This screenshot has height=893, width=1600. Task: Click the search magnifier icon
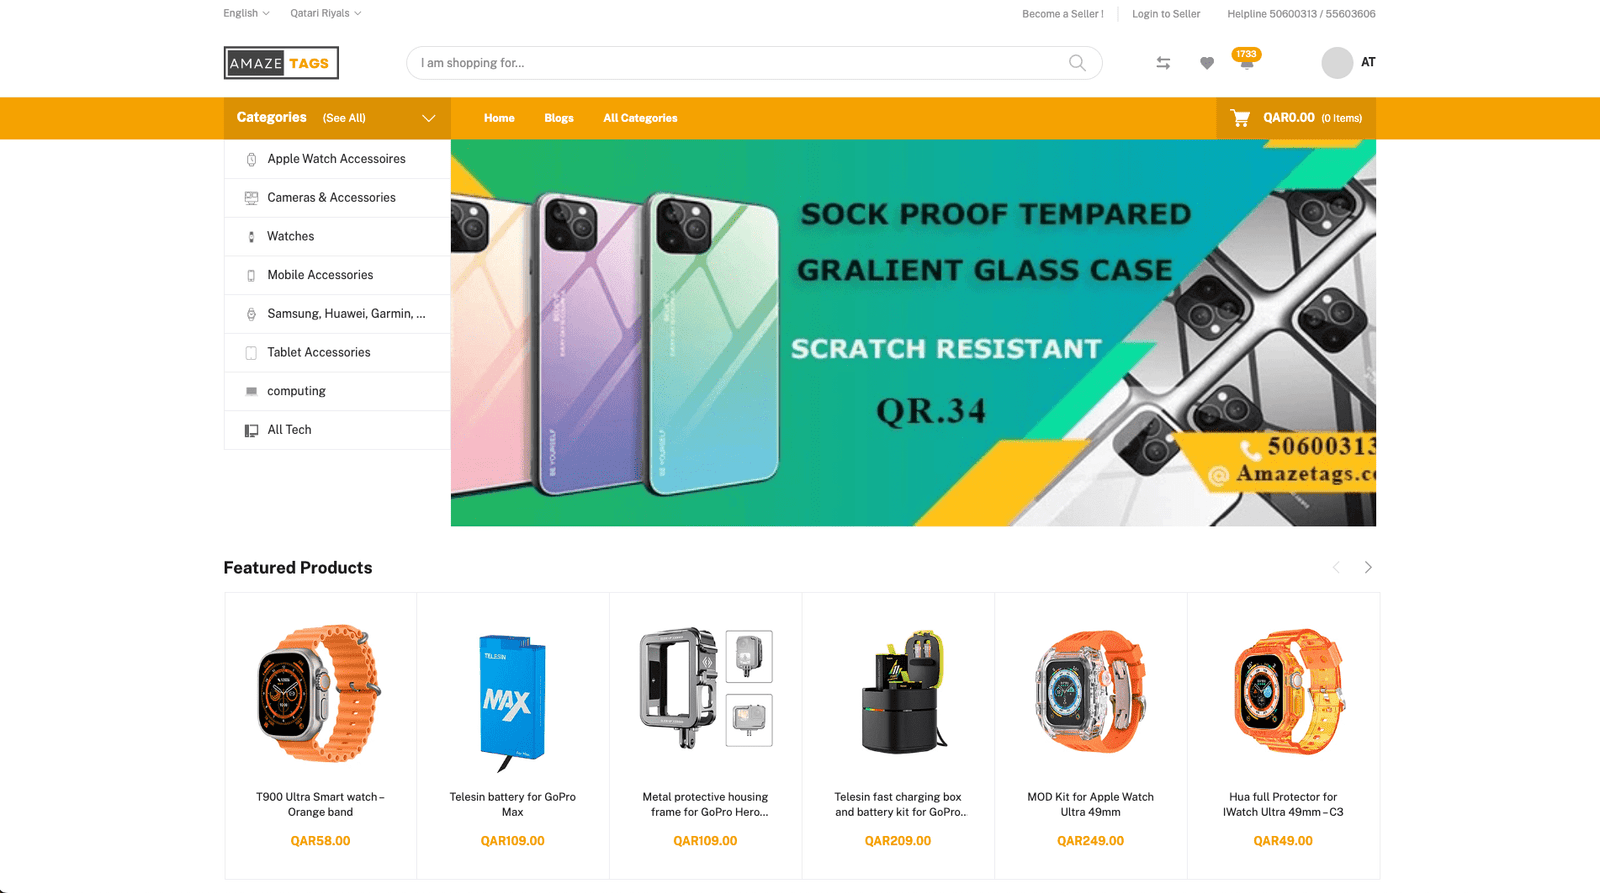click(x=1077, y=63)
